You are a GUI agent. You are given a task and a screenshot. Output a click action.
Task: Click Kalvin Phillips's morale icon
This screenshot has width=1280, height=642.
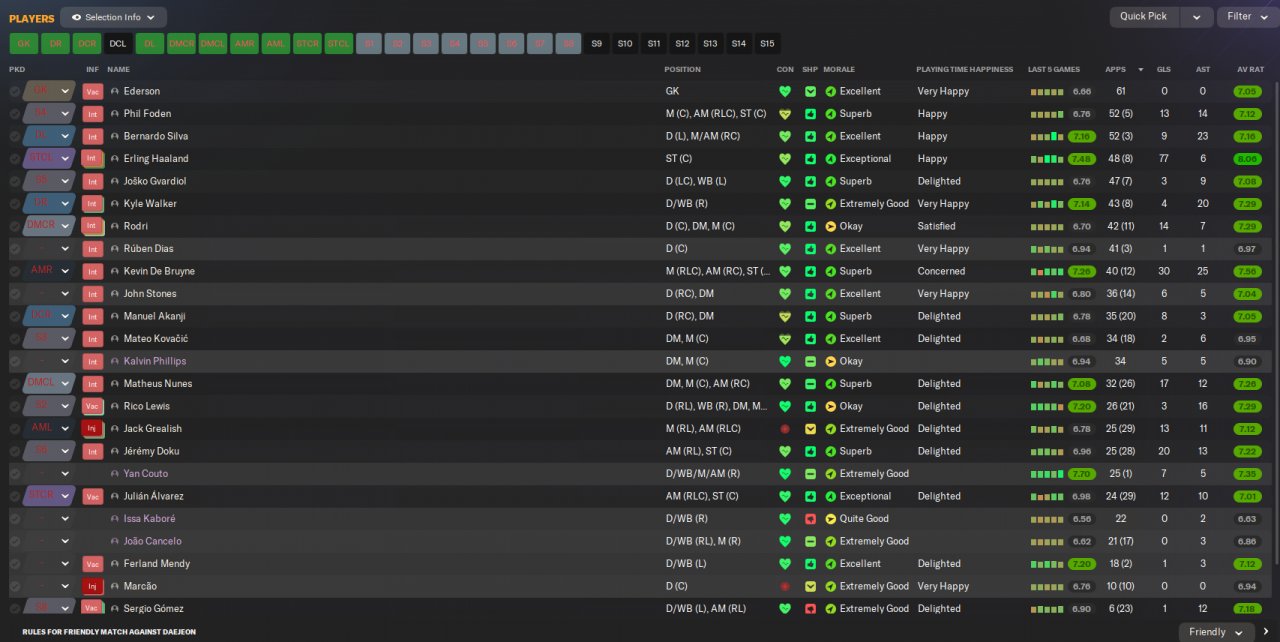click(x=830, y=361)
